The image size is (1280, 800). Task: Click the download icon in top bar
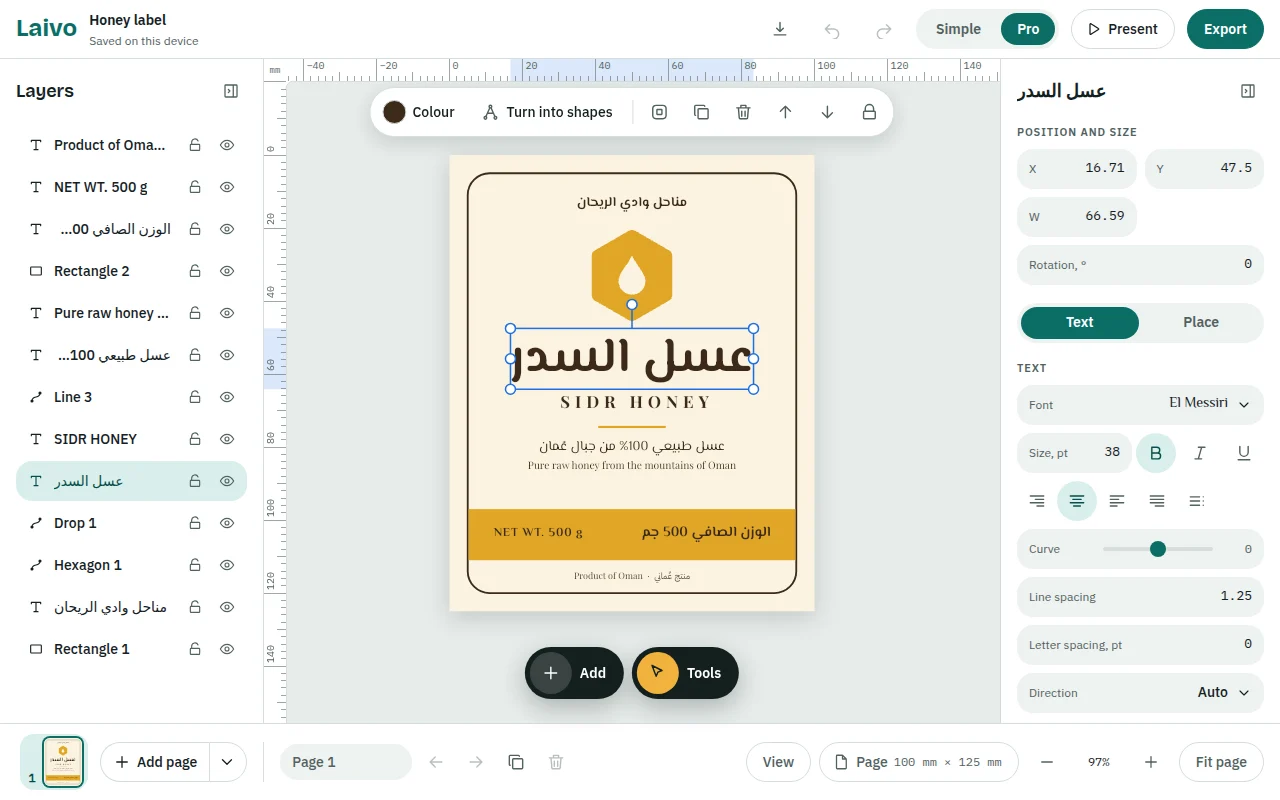[x=780, y=29]
